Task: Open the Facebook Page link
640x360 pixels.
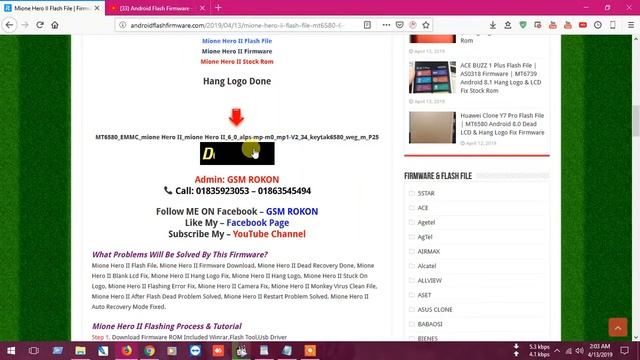Action: tap(258, 222)
